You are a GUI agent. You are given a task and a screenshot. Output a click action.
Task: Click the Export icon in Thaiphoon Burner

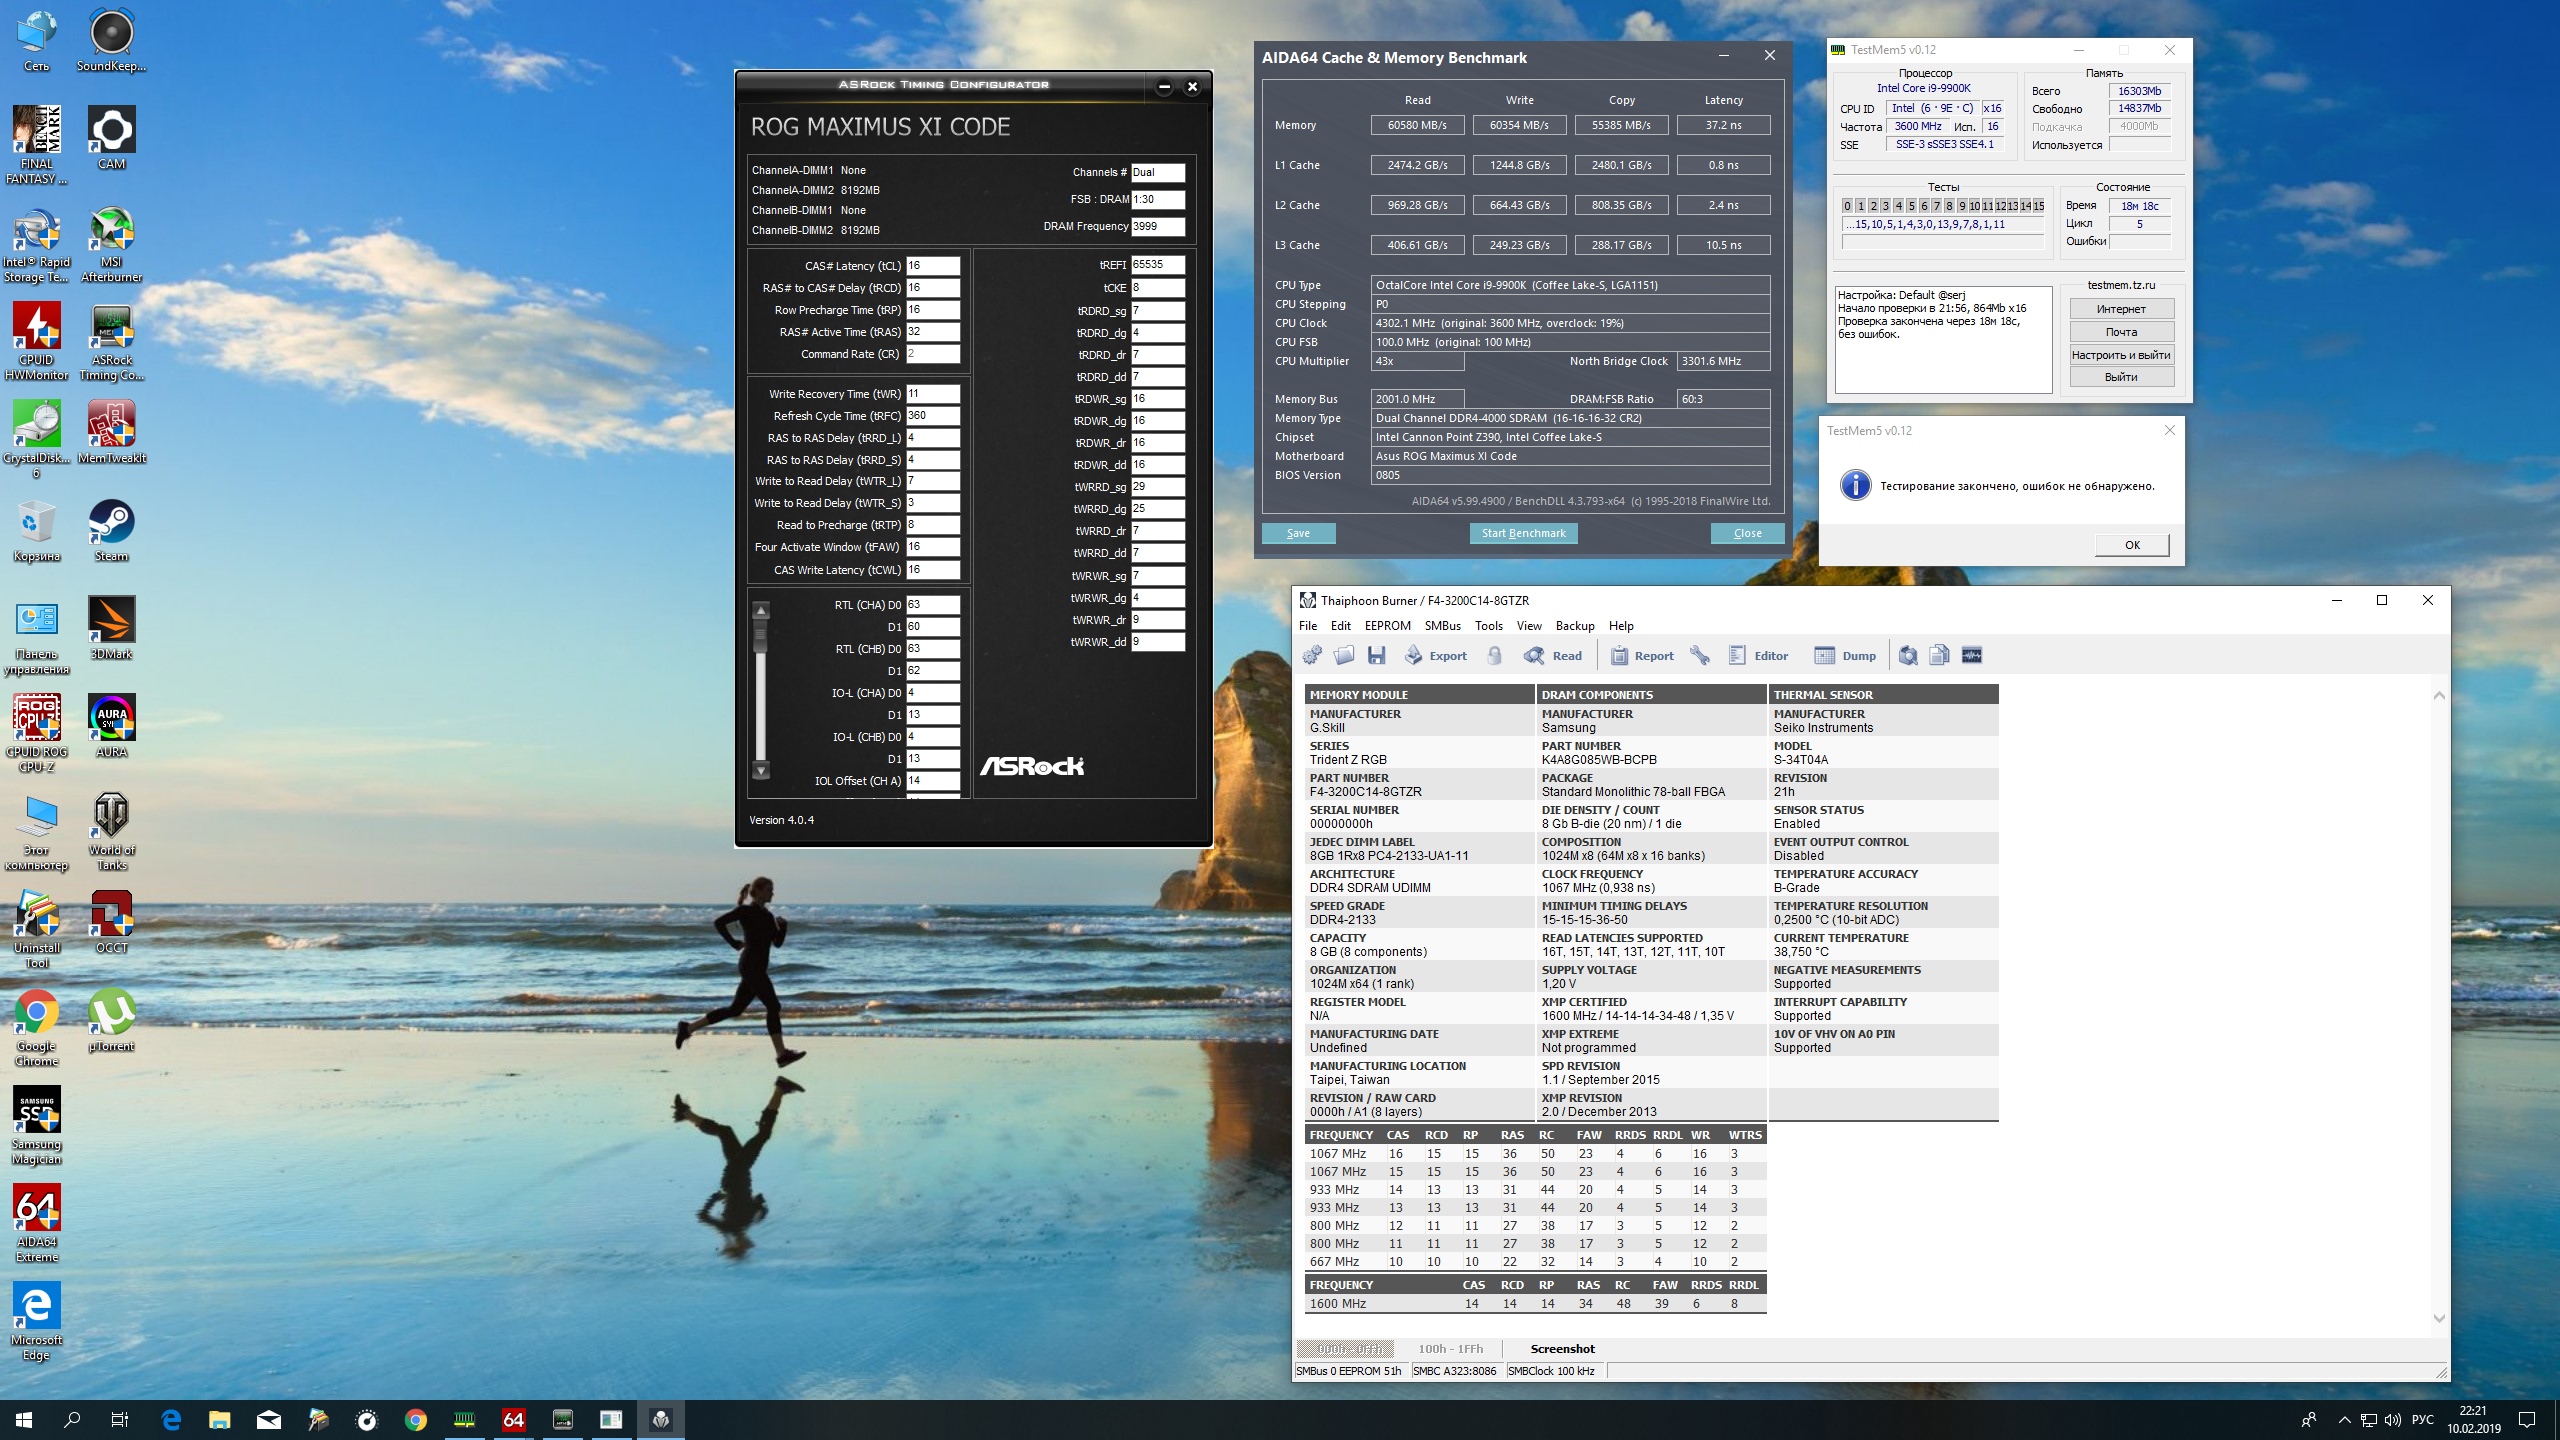click(x=1414, y=656)
